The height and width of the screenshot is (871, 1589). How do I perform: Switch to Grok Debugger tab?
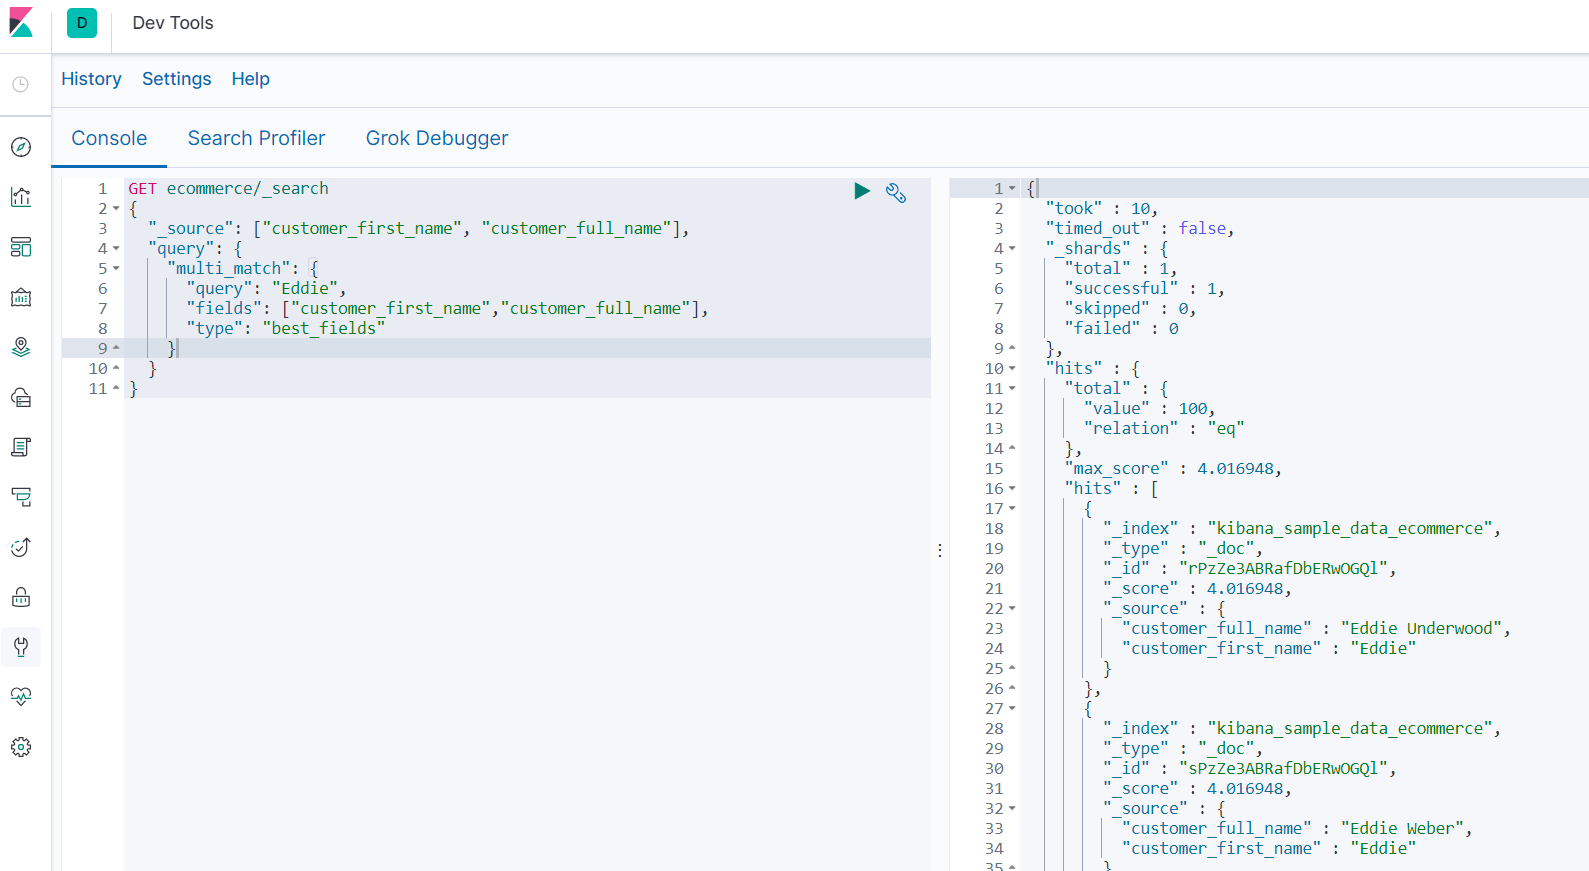[x=437, y=138]
